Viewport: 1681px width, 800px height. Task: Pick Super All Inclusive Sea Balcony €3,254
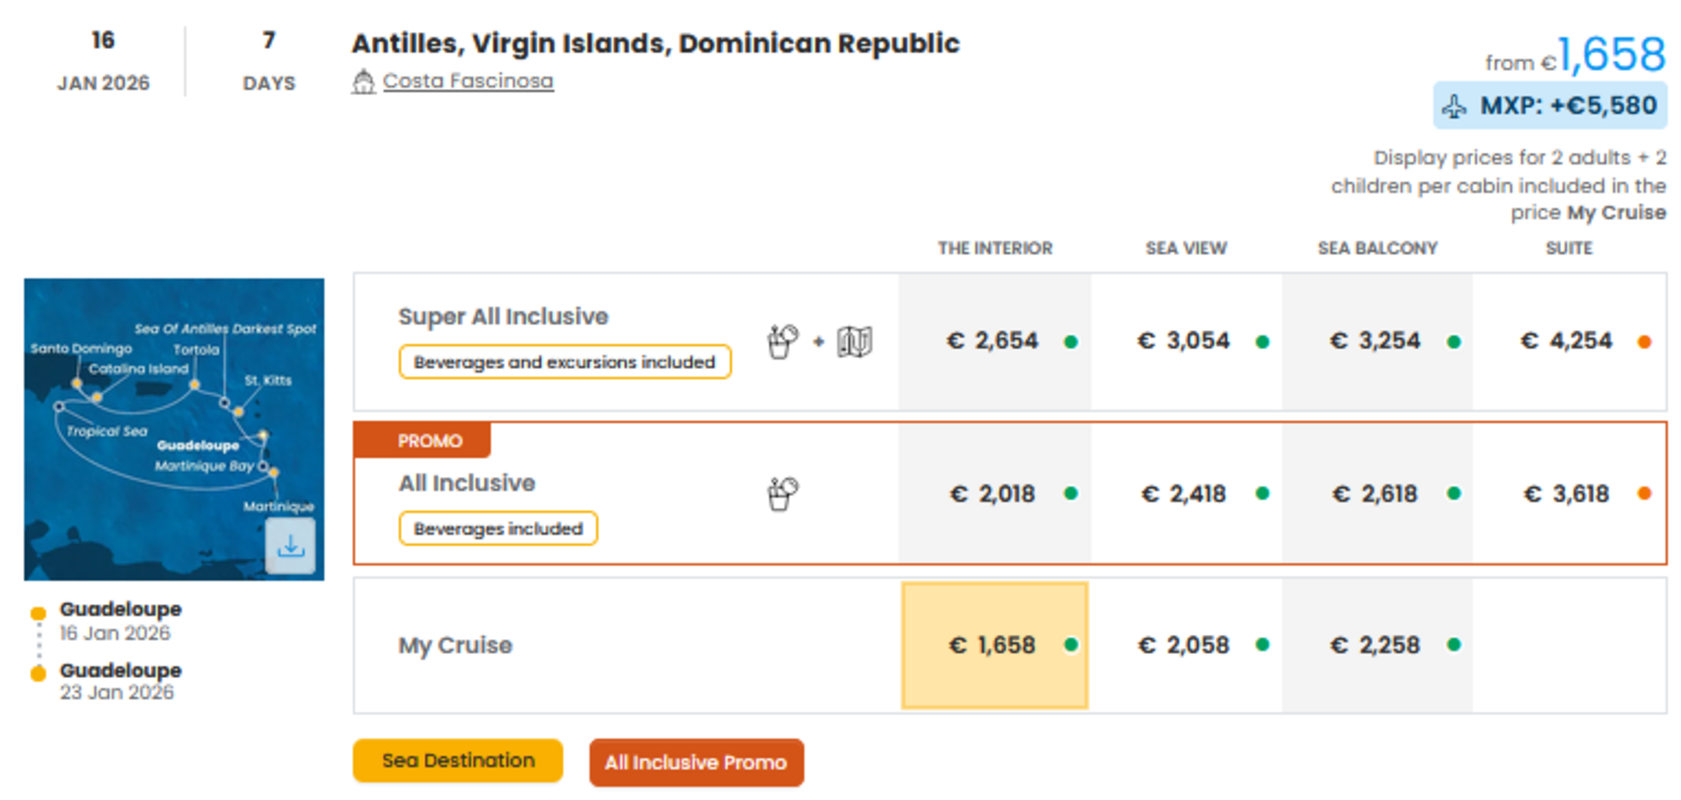click(x=1376, y=341)
